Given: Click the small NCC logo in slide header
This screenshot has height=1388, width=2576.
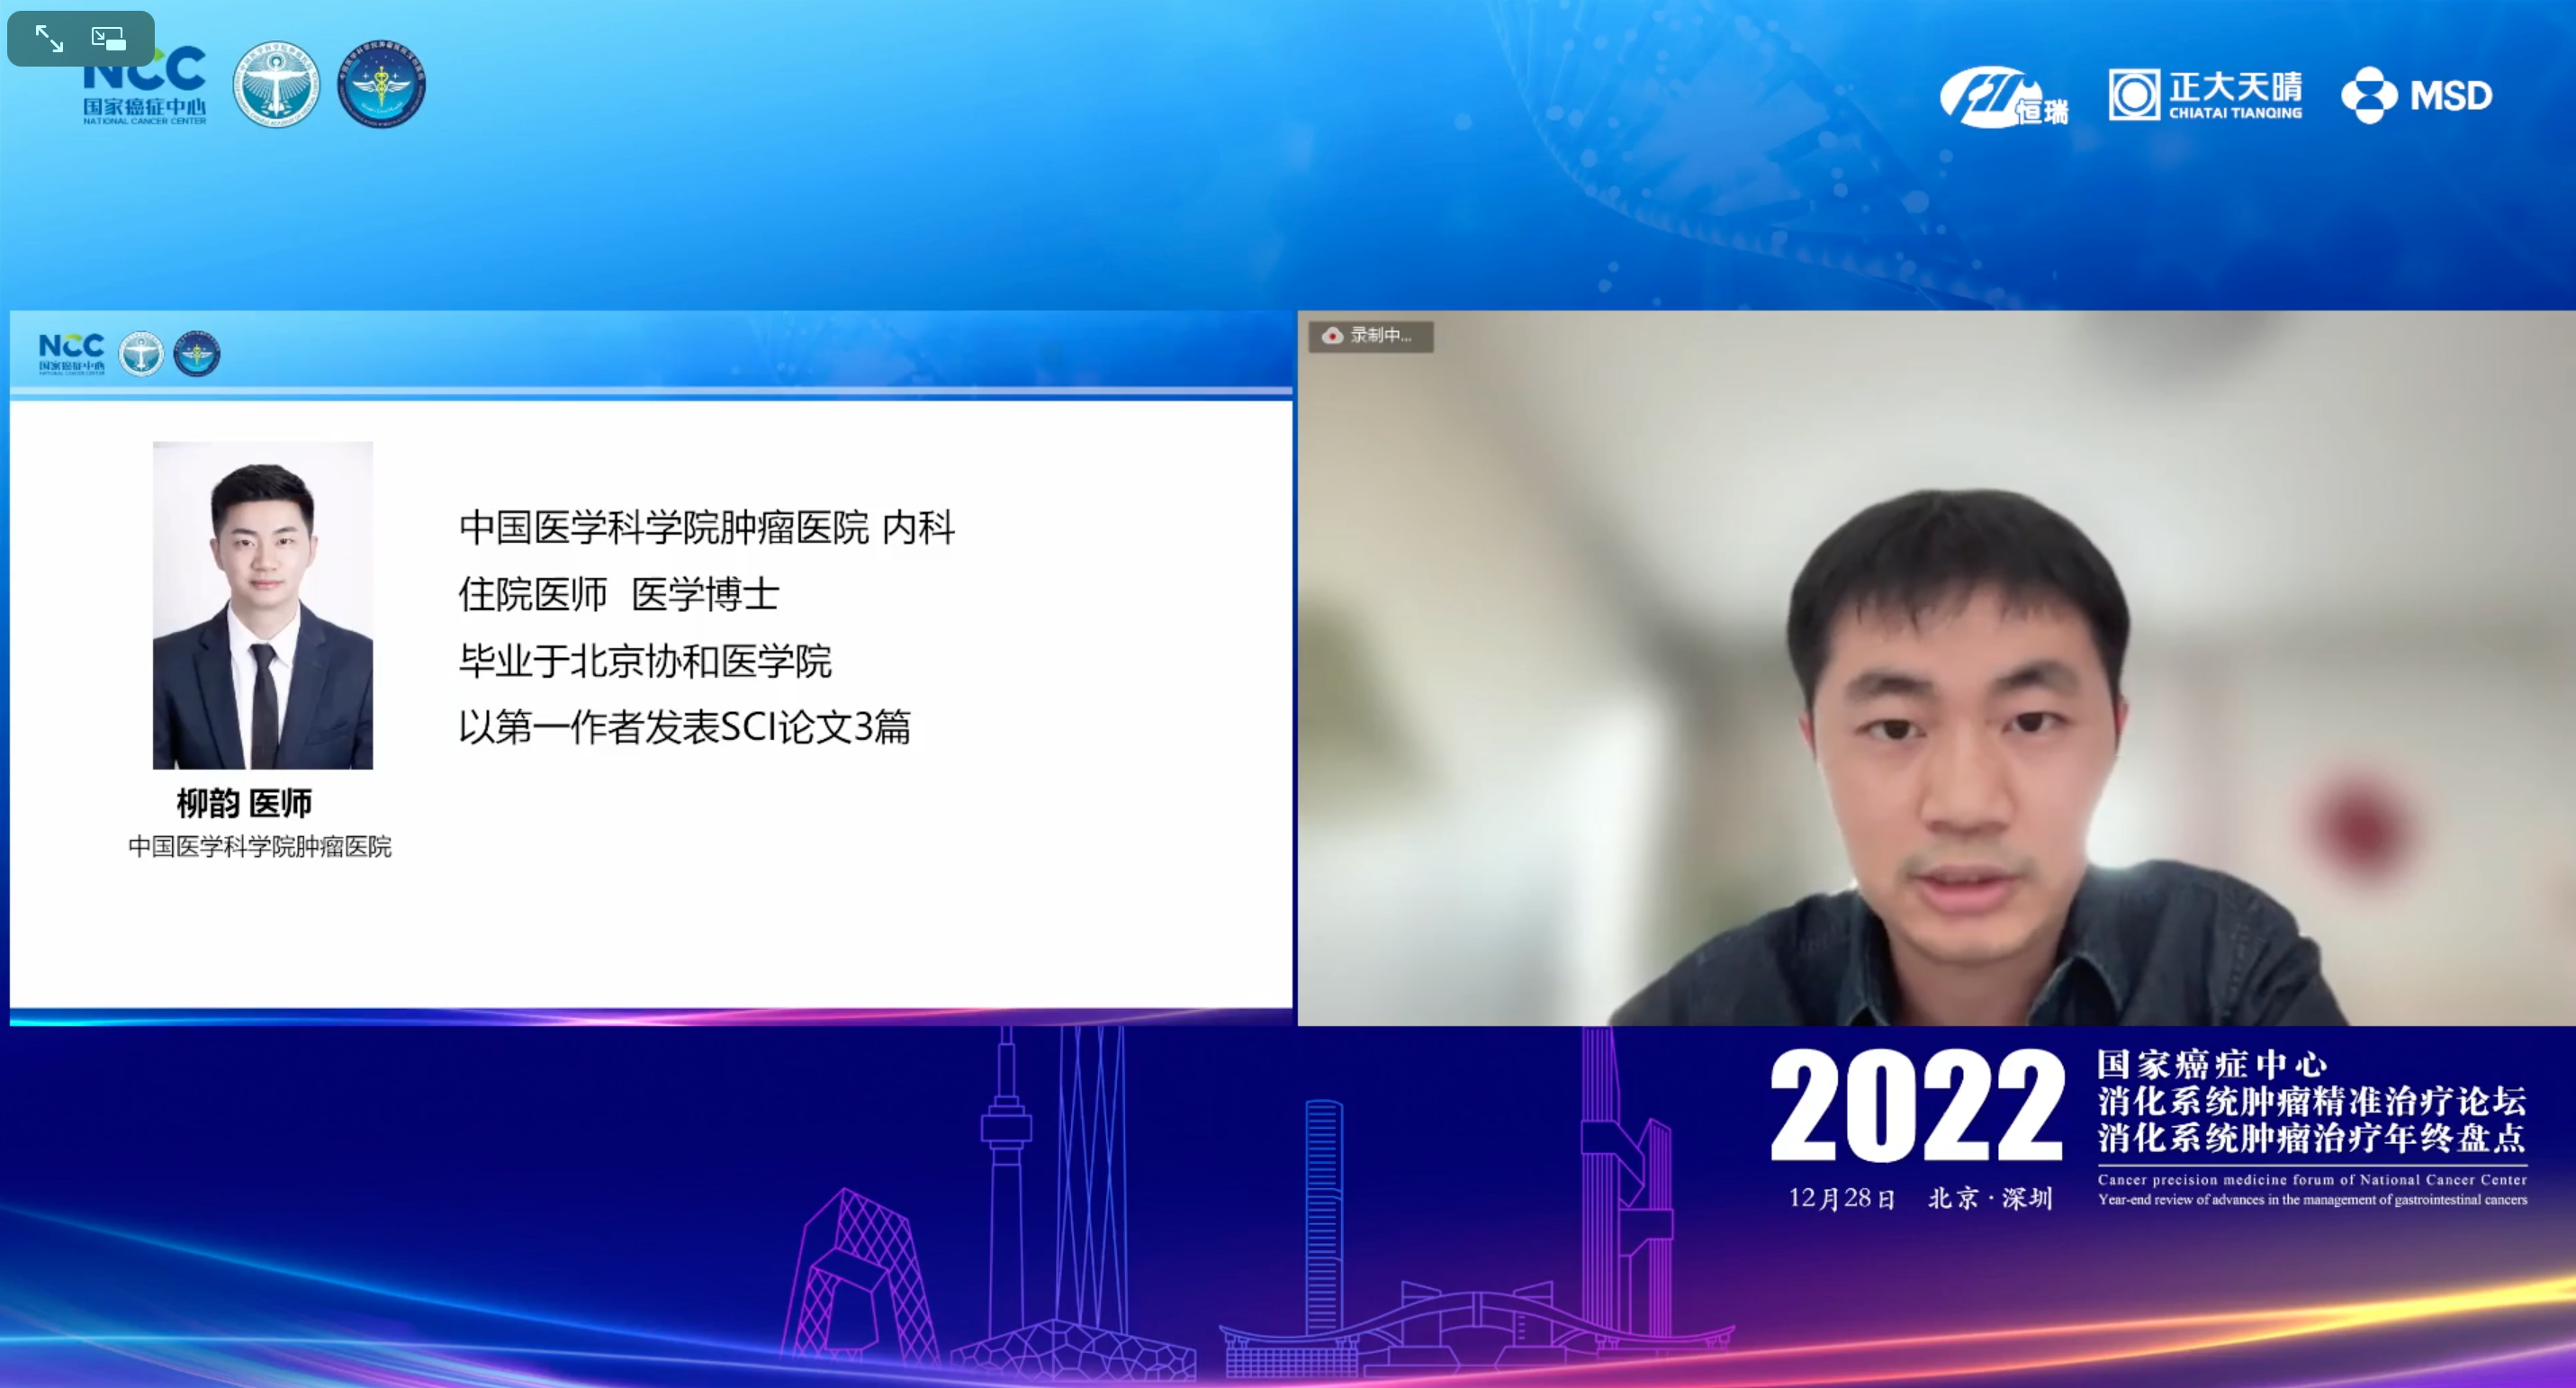Looking at the screenshot, I should tap(71, 353).
